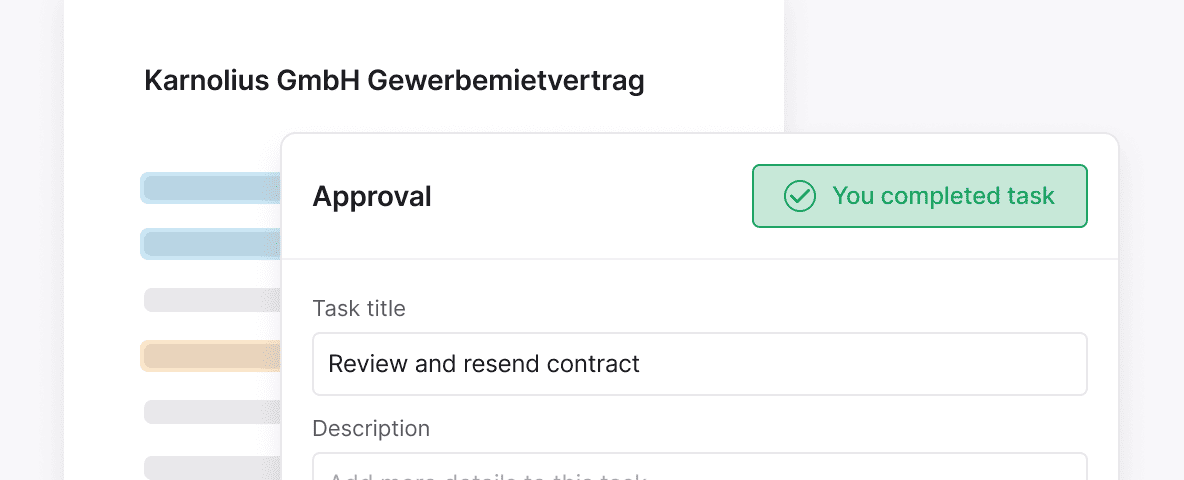Image resolution: width=1184 pixels, height=480 pixels.
Task: Select the bottommost gray document line
Action: tap(211, 467)
